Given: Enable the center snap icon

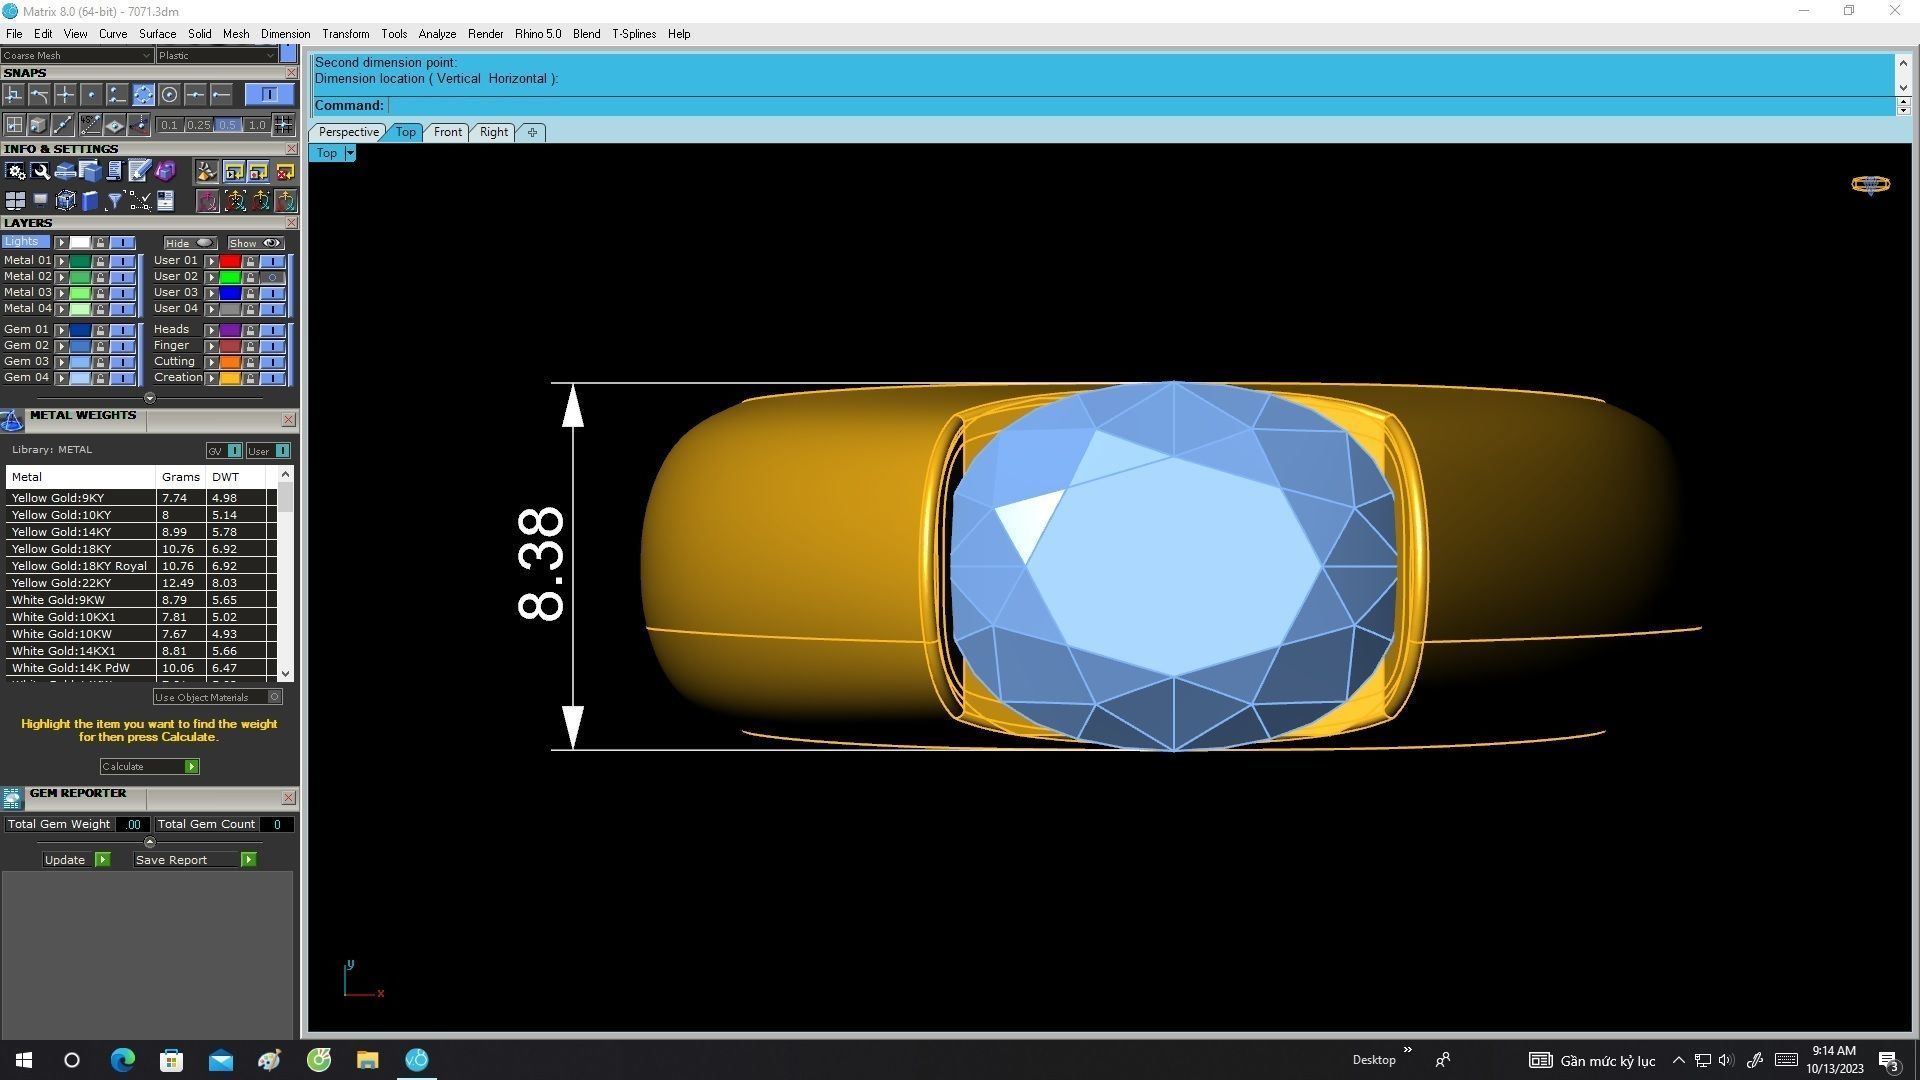Looking at the screenshot, I should pyautogui.click(x=169, y=95).
